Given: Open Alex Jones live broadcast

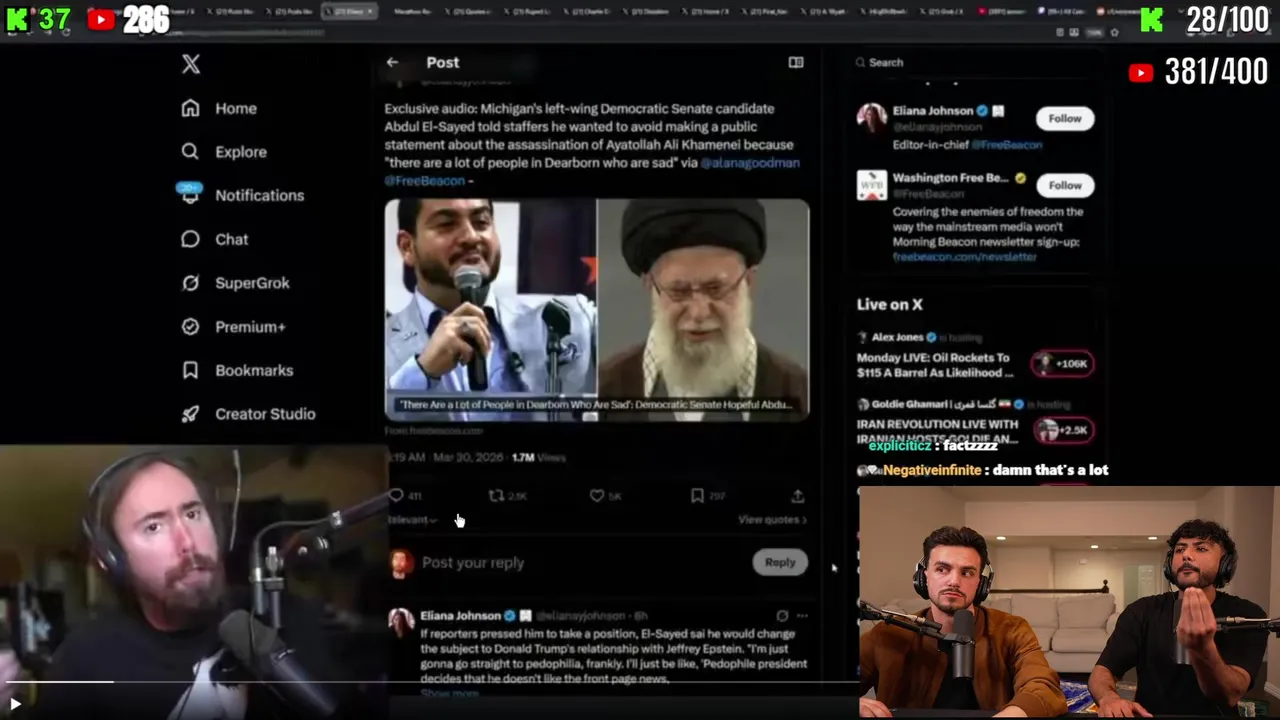Looking at the screenshot, I should (935, 365).
